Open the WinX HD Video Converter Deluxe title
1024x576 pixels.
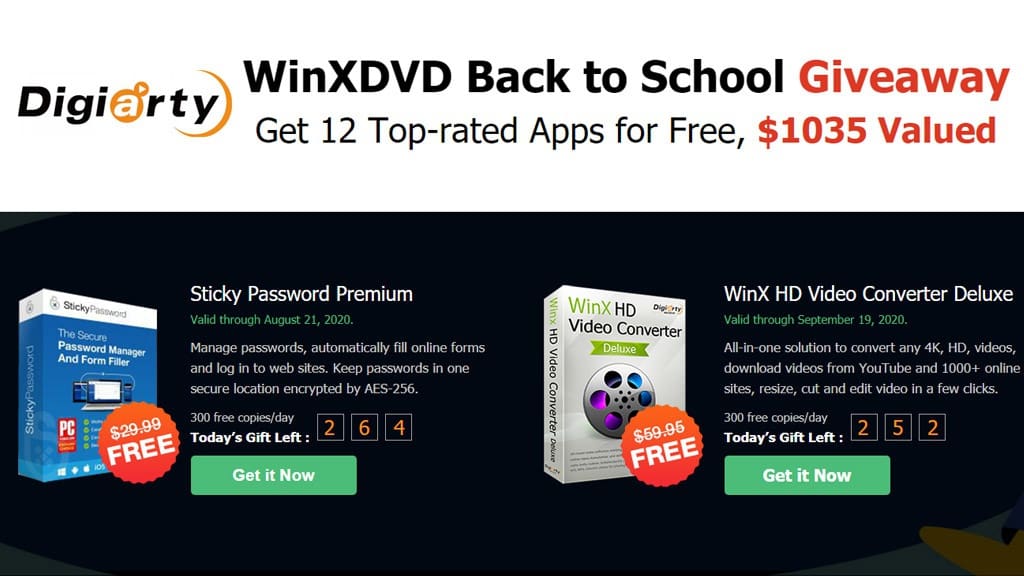[x=868, y=294]
